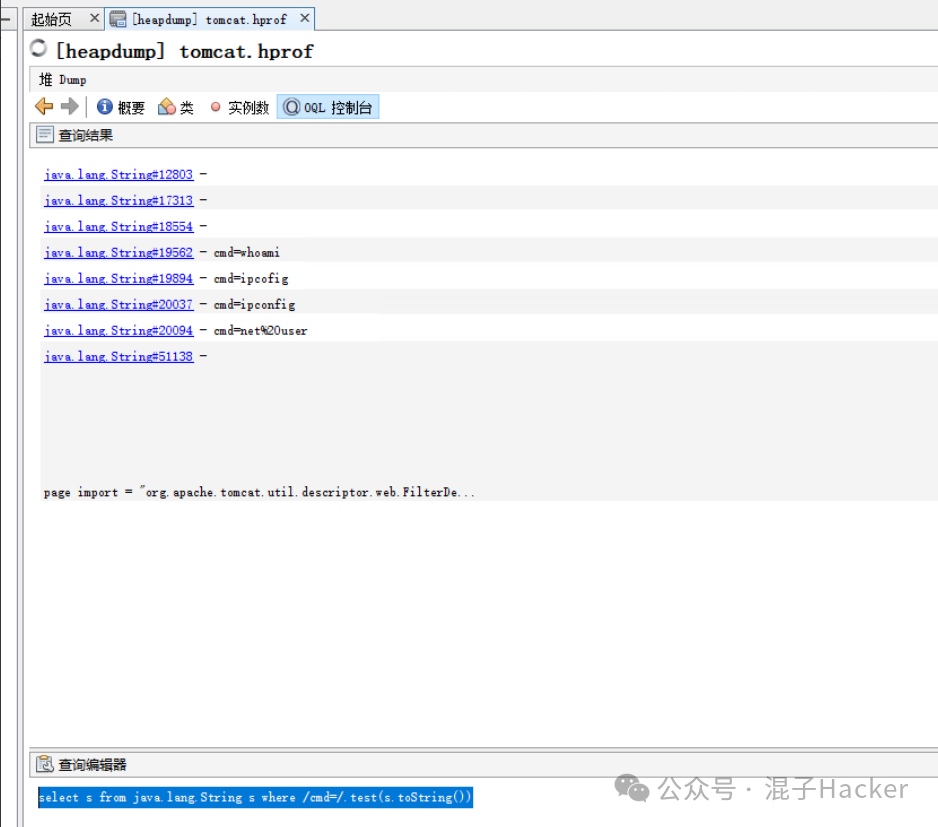This screenshot has width=938, height=827.
Task: Click the [heapdump] tomcat.hprof title heading
Action: tap(184, 51)
